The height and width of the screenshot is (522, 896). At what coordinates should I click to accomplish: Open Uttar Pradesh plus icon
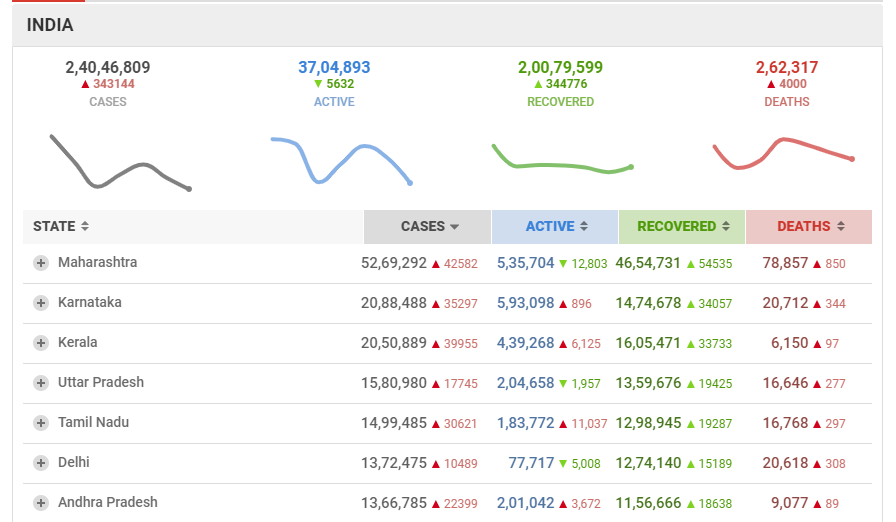coord(41,383)
